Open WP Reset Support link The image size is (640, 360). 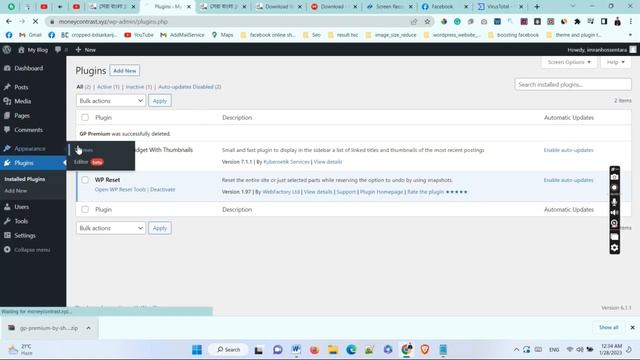(x=346, y=192)
